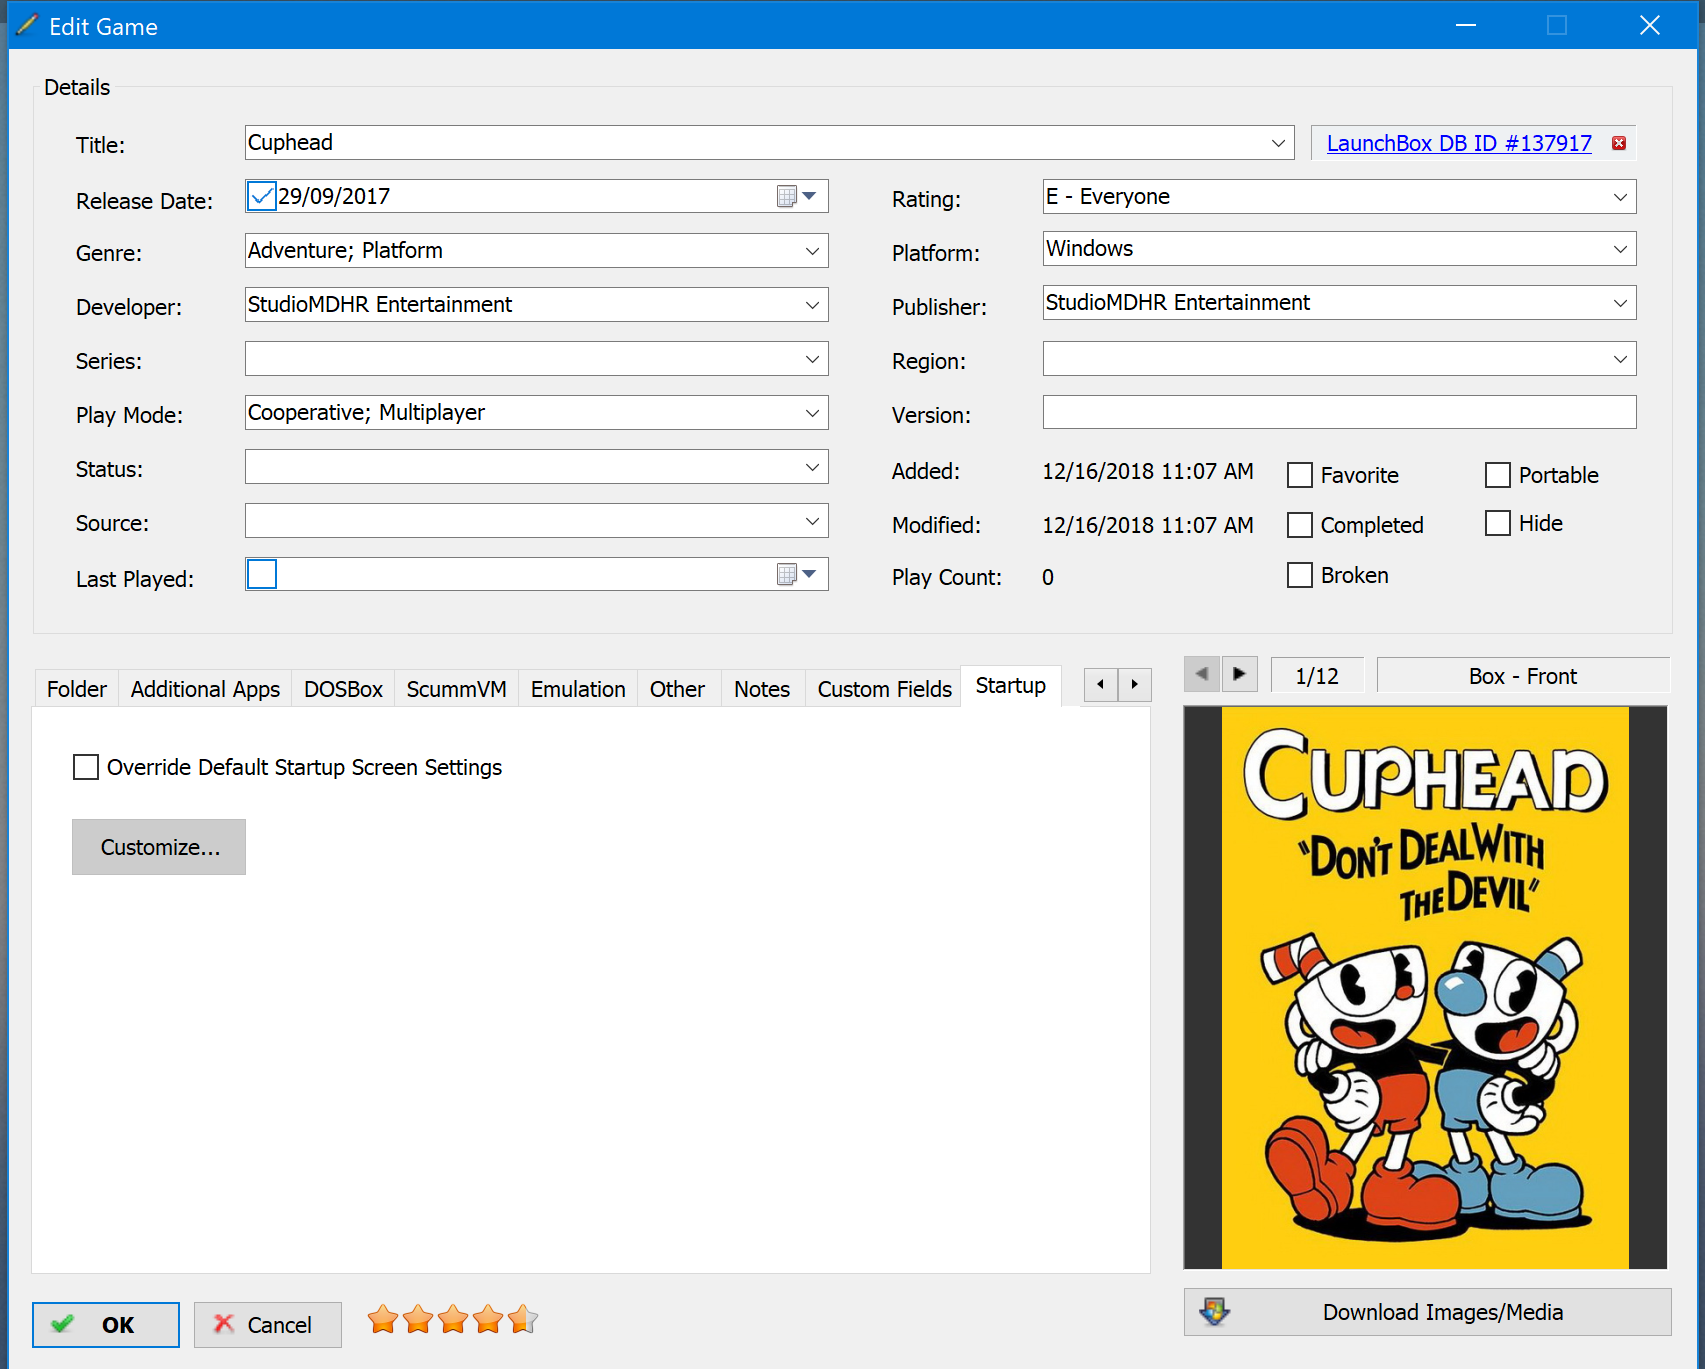Click the Version input field
The height and width of the screenshot is (1369, 1705).
tap(1339, 412)
